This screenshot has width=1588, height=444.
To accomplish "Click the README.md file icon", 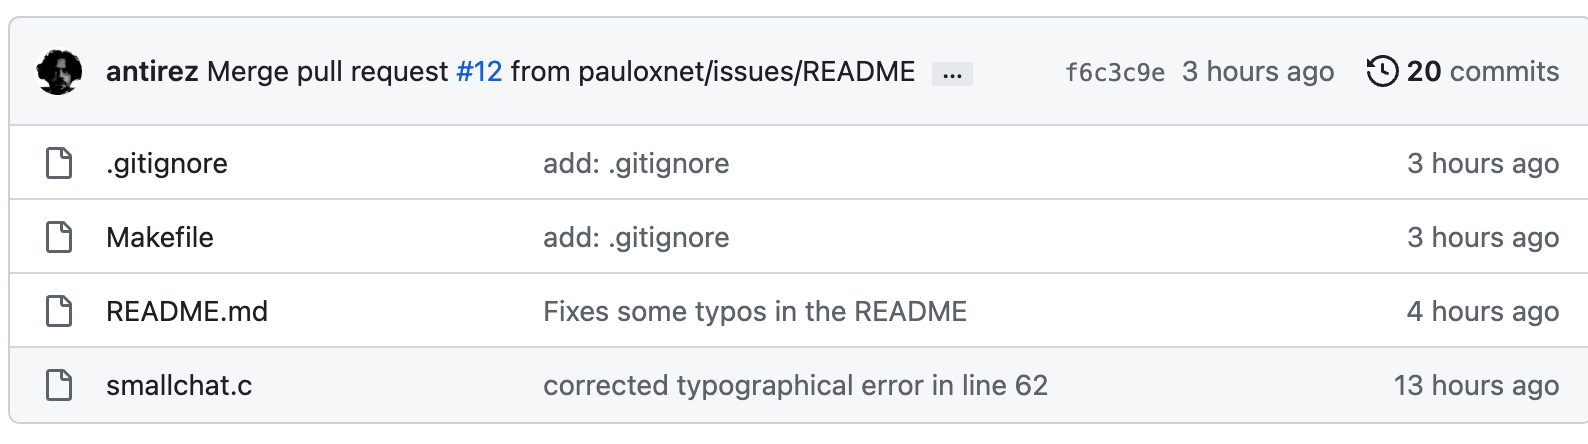I will [60, 311].
